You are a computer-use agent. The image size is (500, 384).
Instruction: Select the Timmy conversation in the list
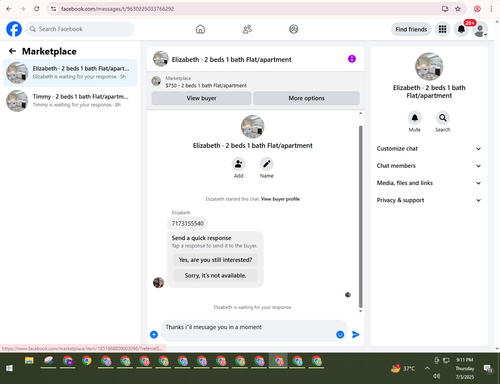tap(70, 101)
